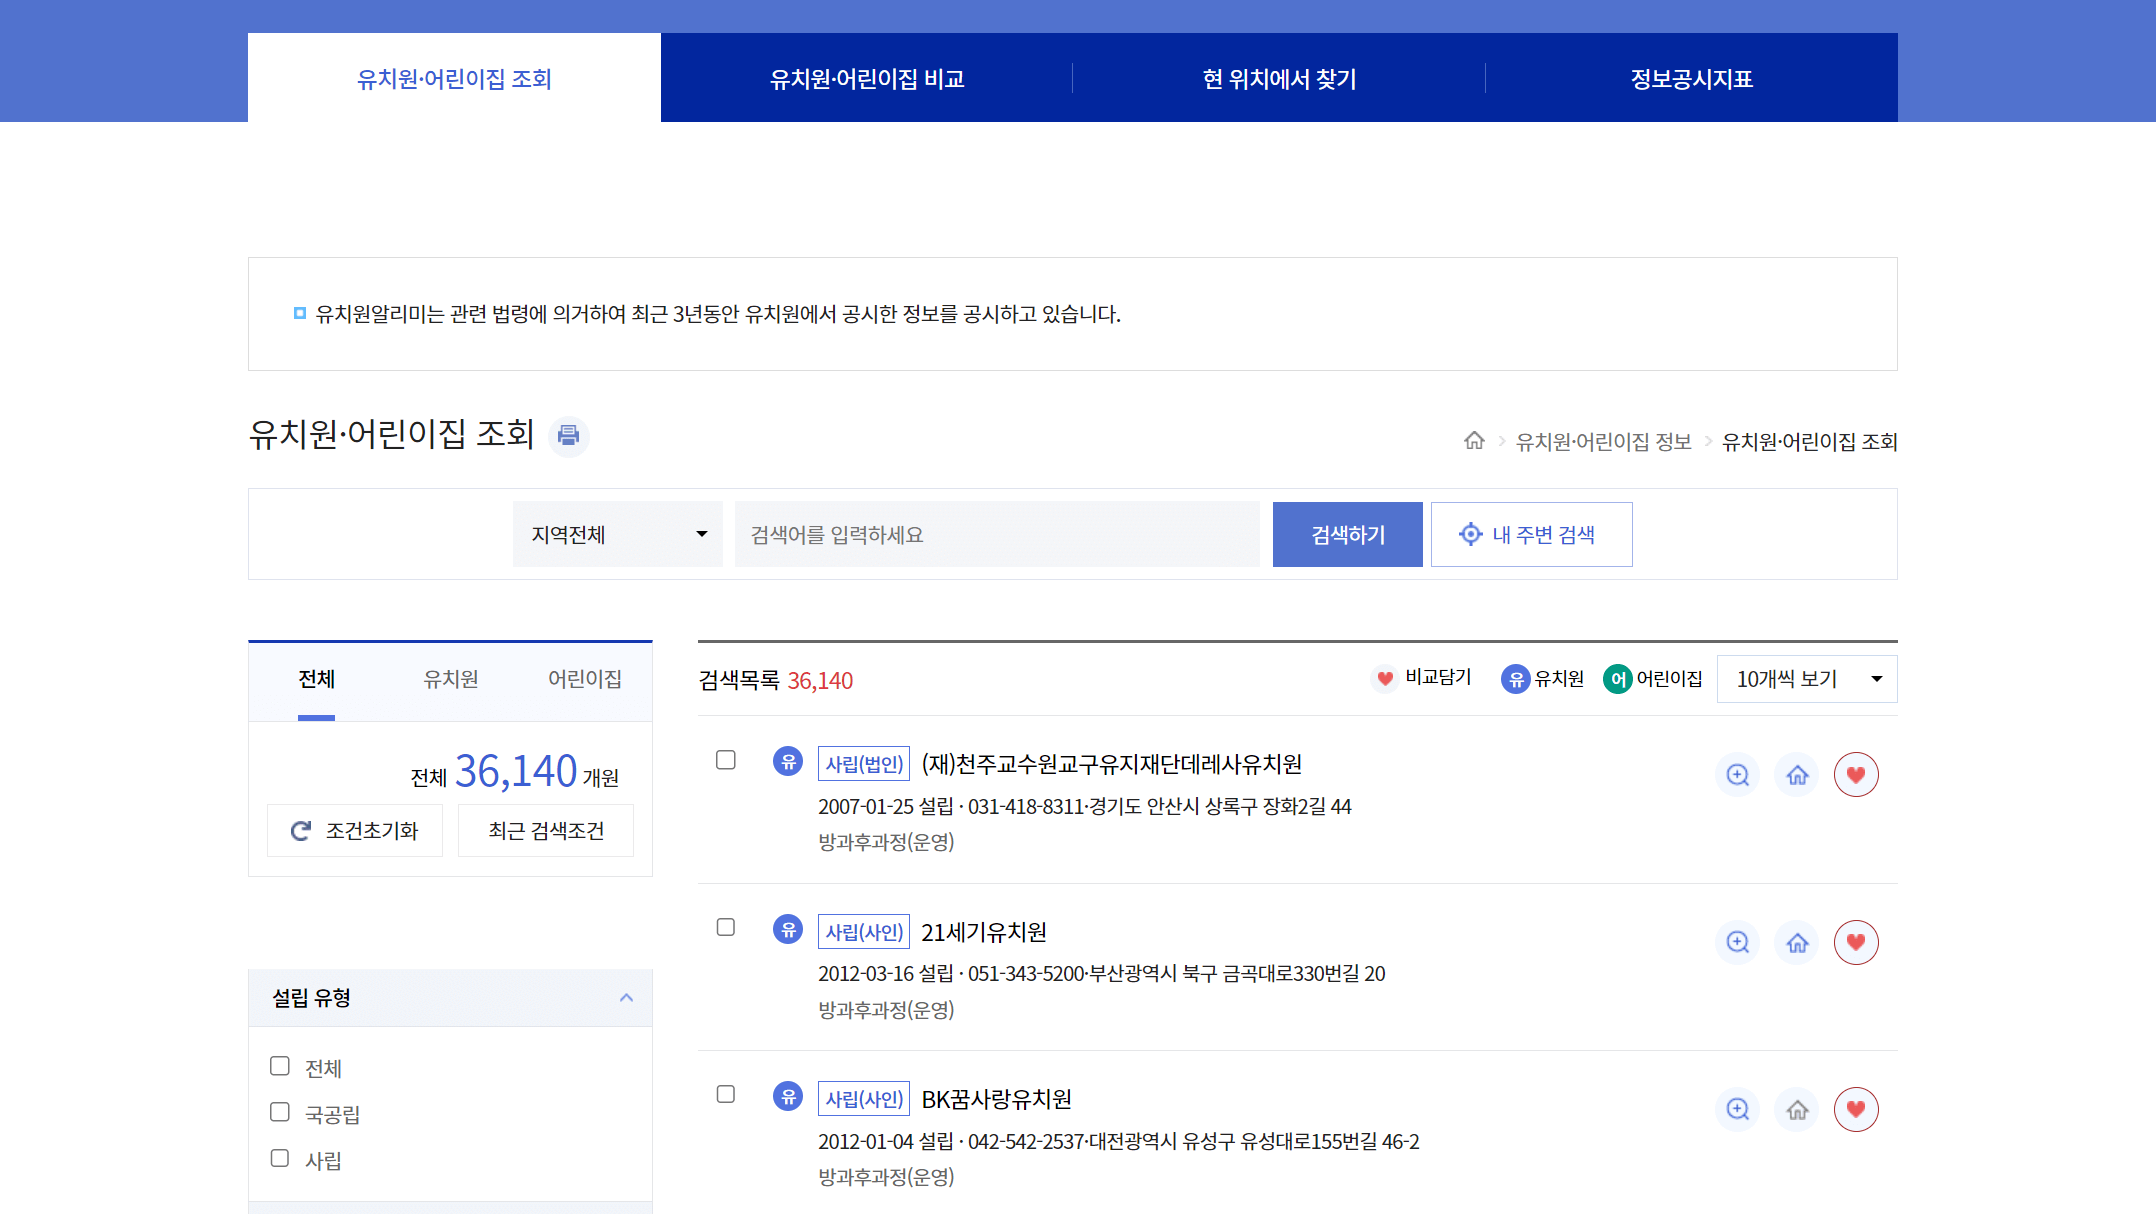Click the print icon next to the page title
The height and width of the screenshot is (1214, 2156).
568,436
